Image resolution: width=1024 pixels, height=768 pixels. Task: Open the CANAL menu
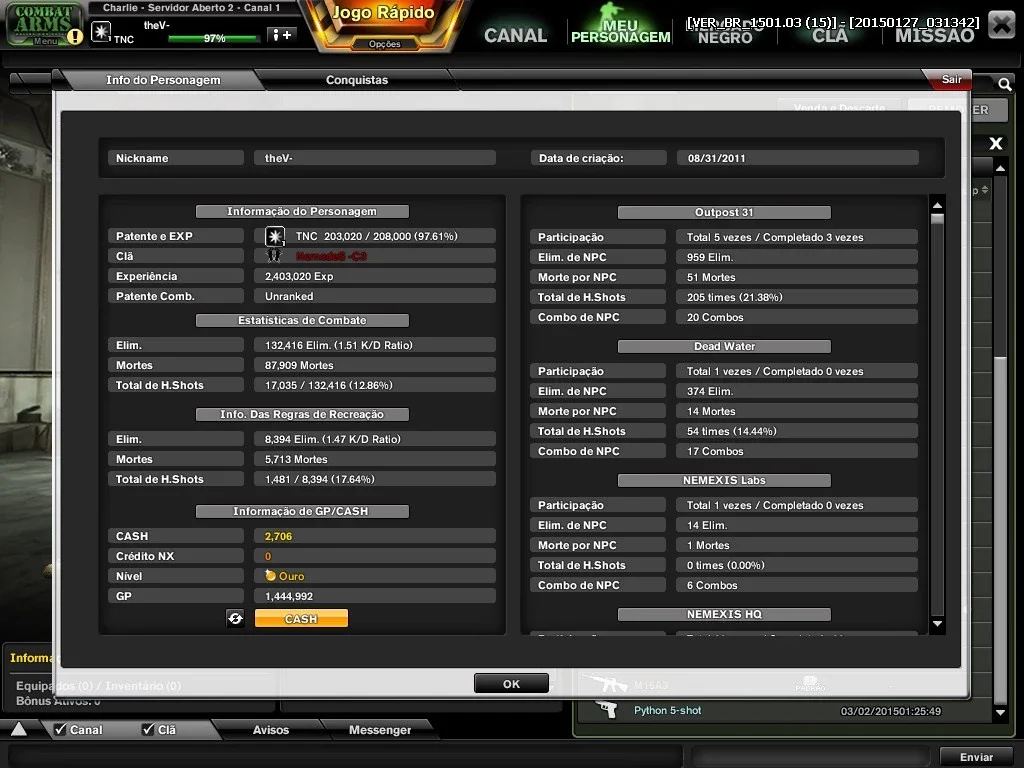(515, 35)
